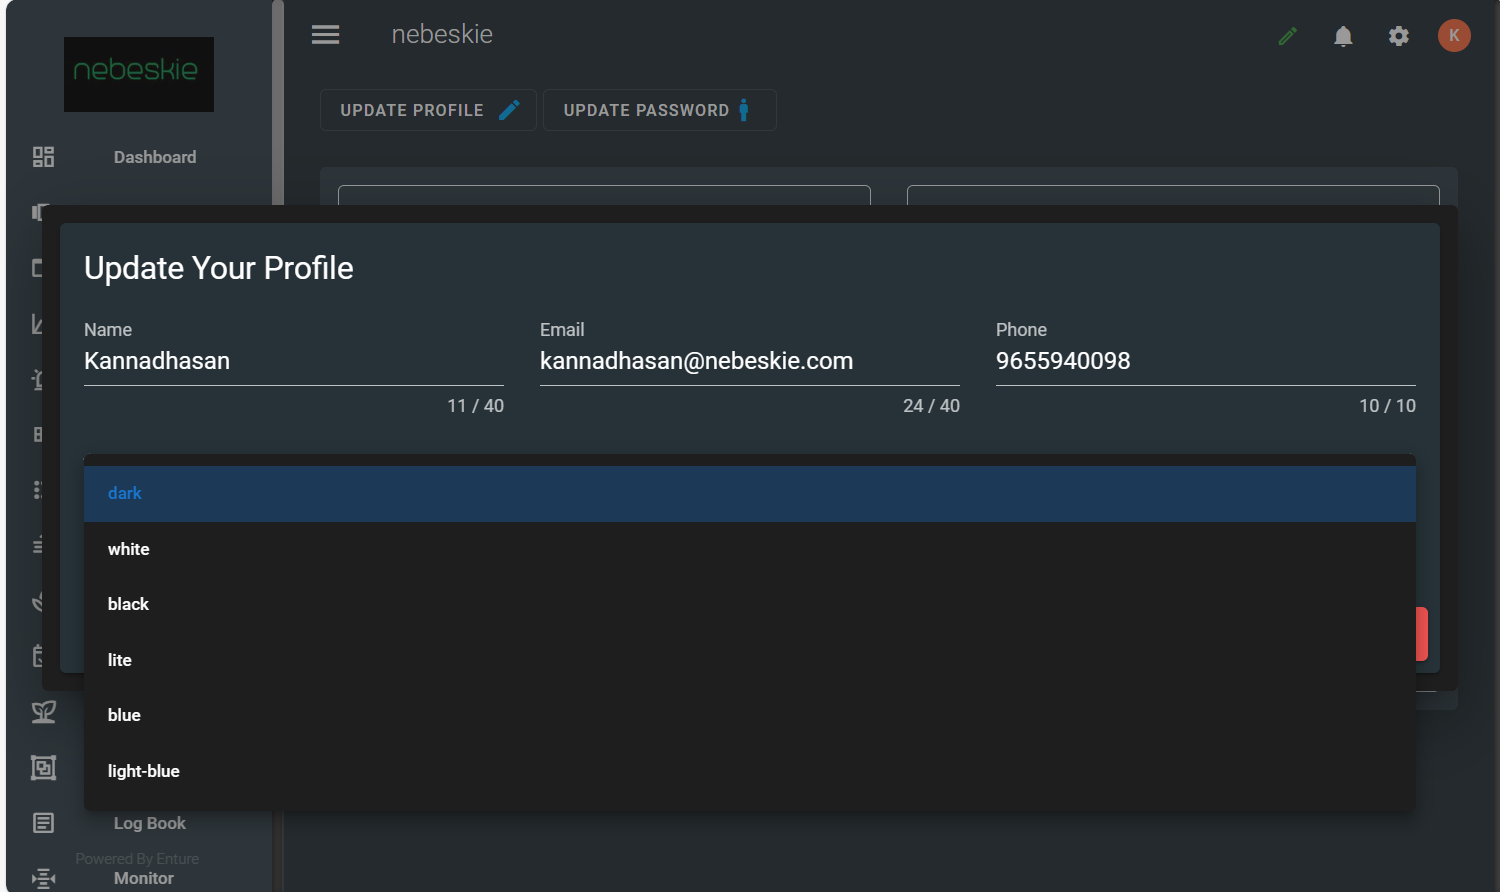Click the Email input field
The height and width of the screenshot is (892, 1500).
click(x=749, y=361)
